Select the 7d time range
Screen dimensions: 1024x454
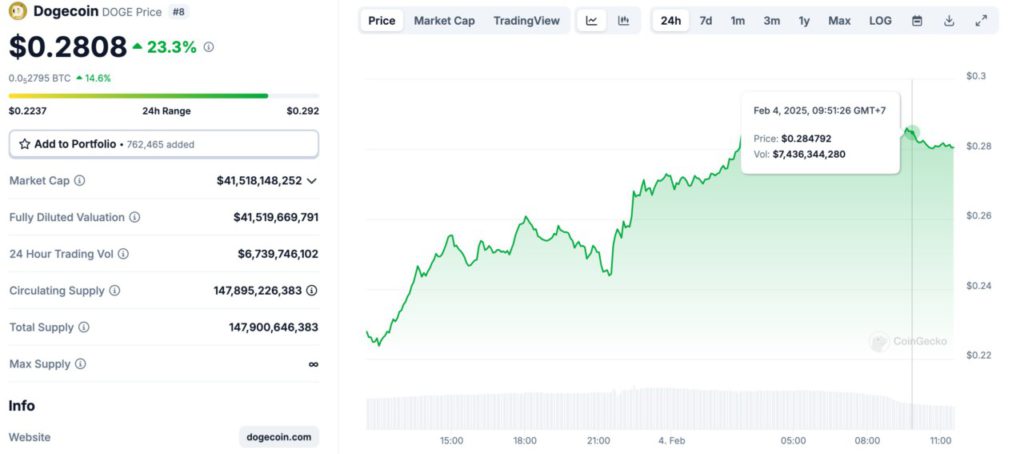point(706,21)
